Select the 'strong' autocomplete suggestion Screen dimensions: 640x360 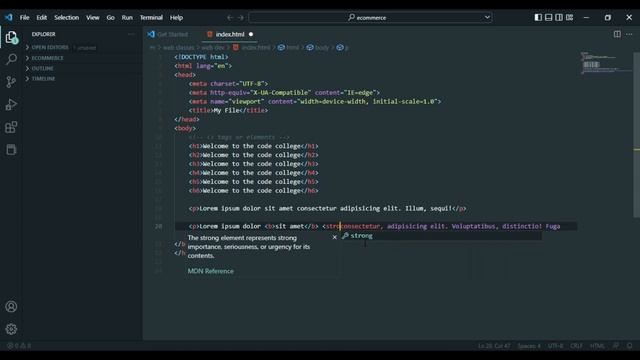(x=441, y=236)
